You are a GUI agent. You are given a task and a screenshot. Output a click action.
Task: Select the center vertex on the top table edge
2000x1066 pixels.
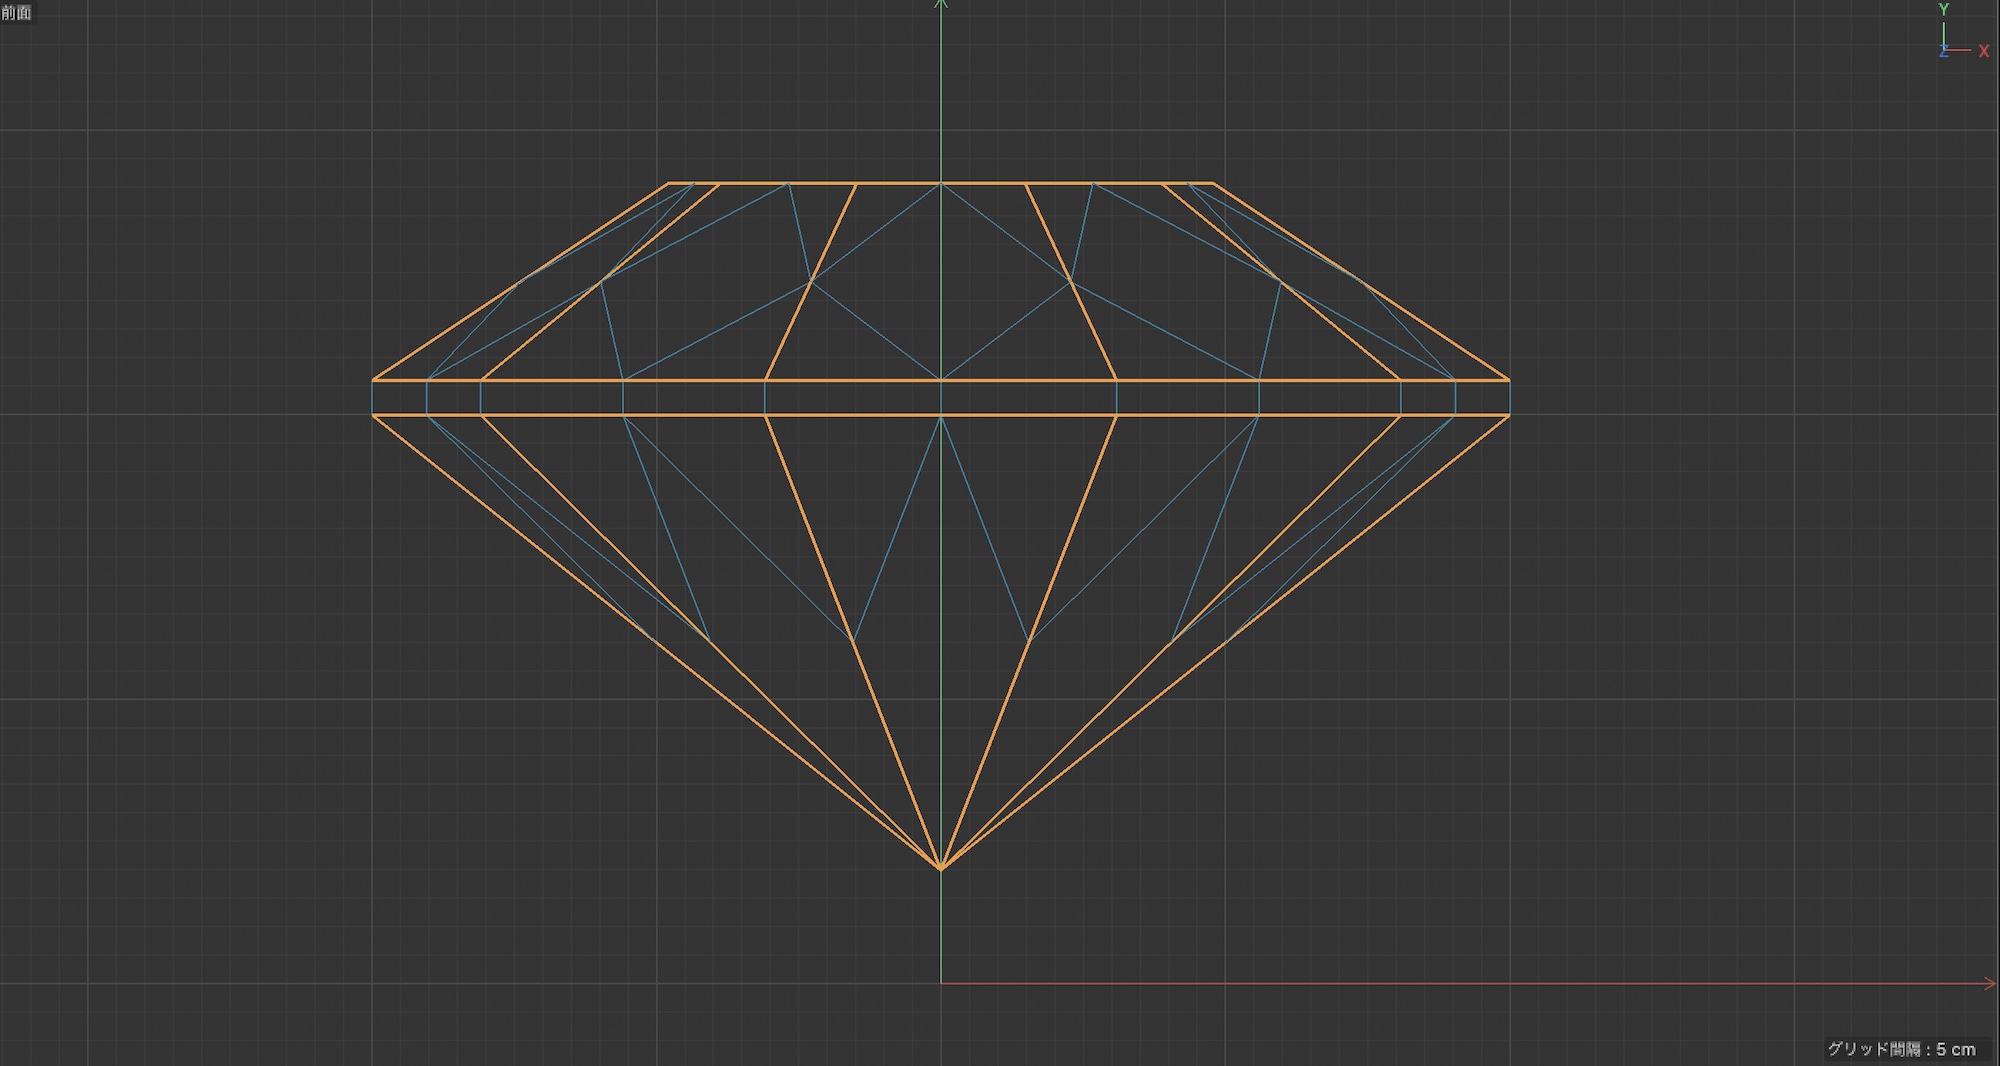tap(941, 184)
